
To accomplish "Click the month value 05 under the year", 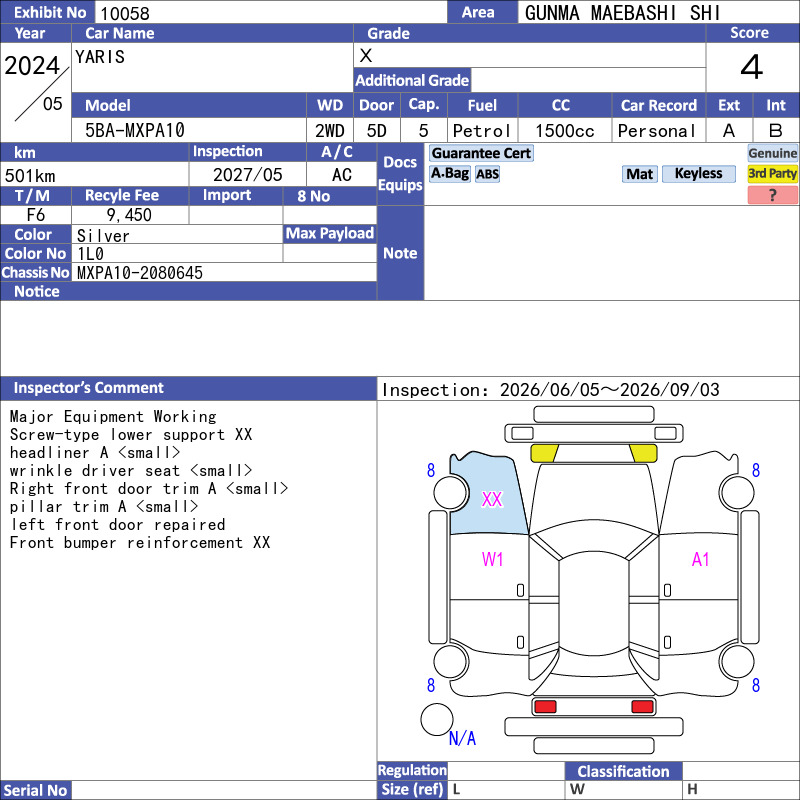I will [x=53, y=104].
